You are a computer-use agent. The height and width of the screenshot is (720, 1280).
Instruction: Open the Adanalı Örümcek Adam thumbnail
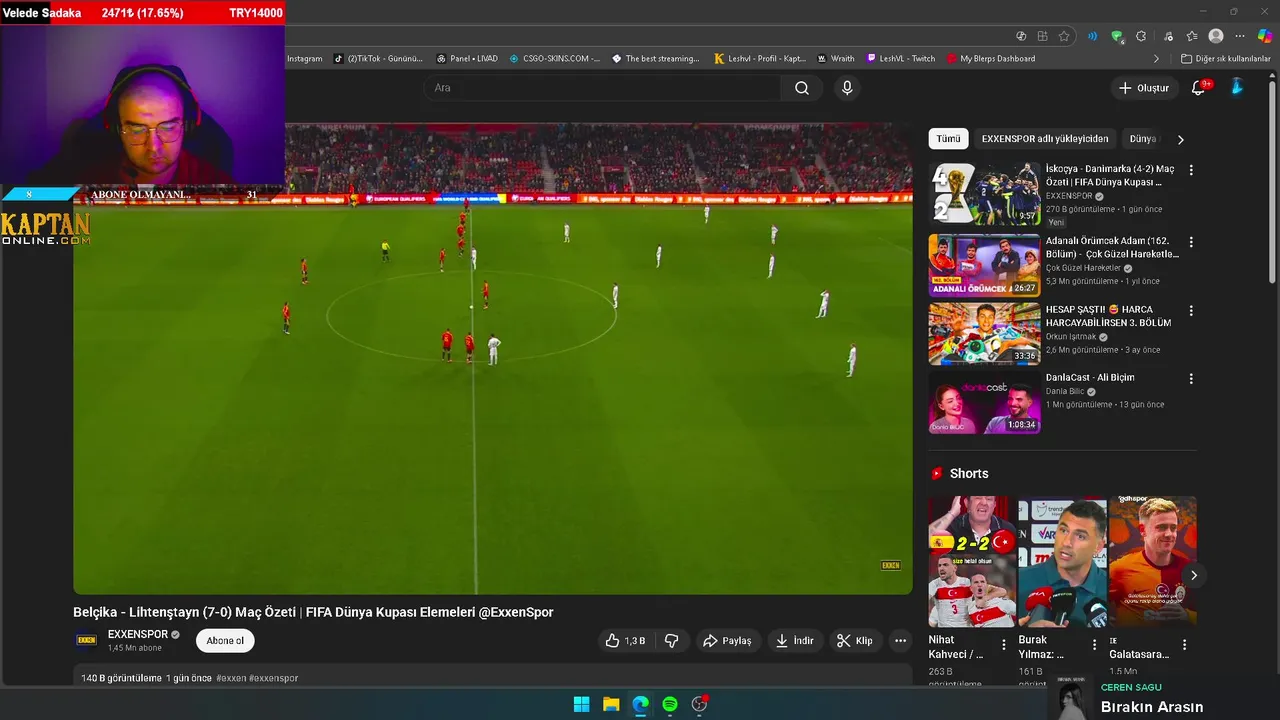(x=984, y=265)
